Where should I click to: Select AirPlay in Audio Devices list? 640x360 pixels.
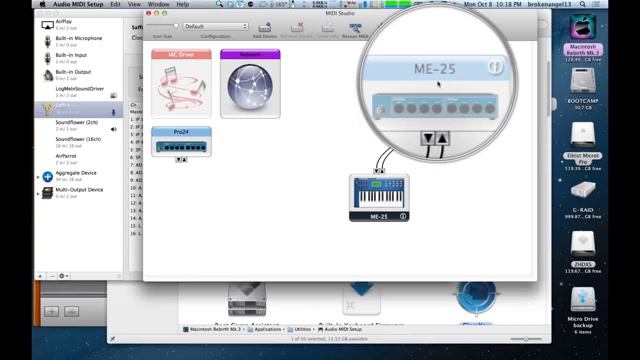coord(78,24)
